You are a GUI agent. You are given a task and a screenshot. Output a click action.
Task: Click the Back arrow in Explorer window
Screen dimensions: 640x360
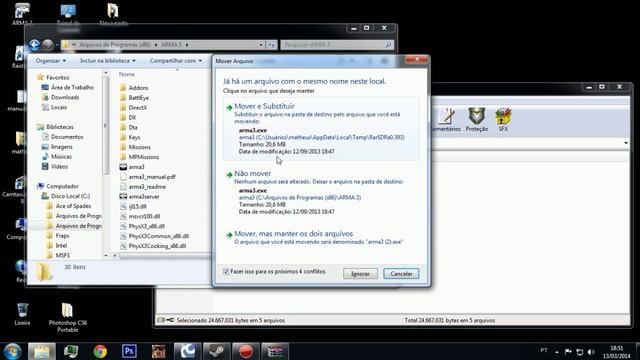pyautogui.click(x=35, y=44)
